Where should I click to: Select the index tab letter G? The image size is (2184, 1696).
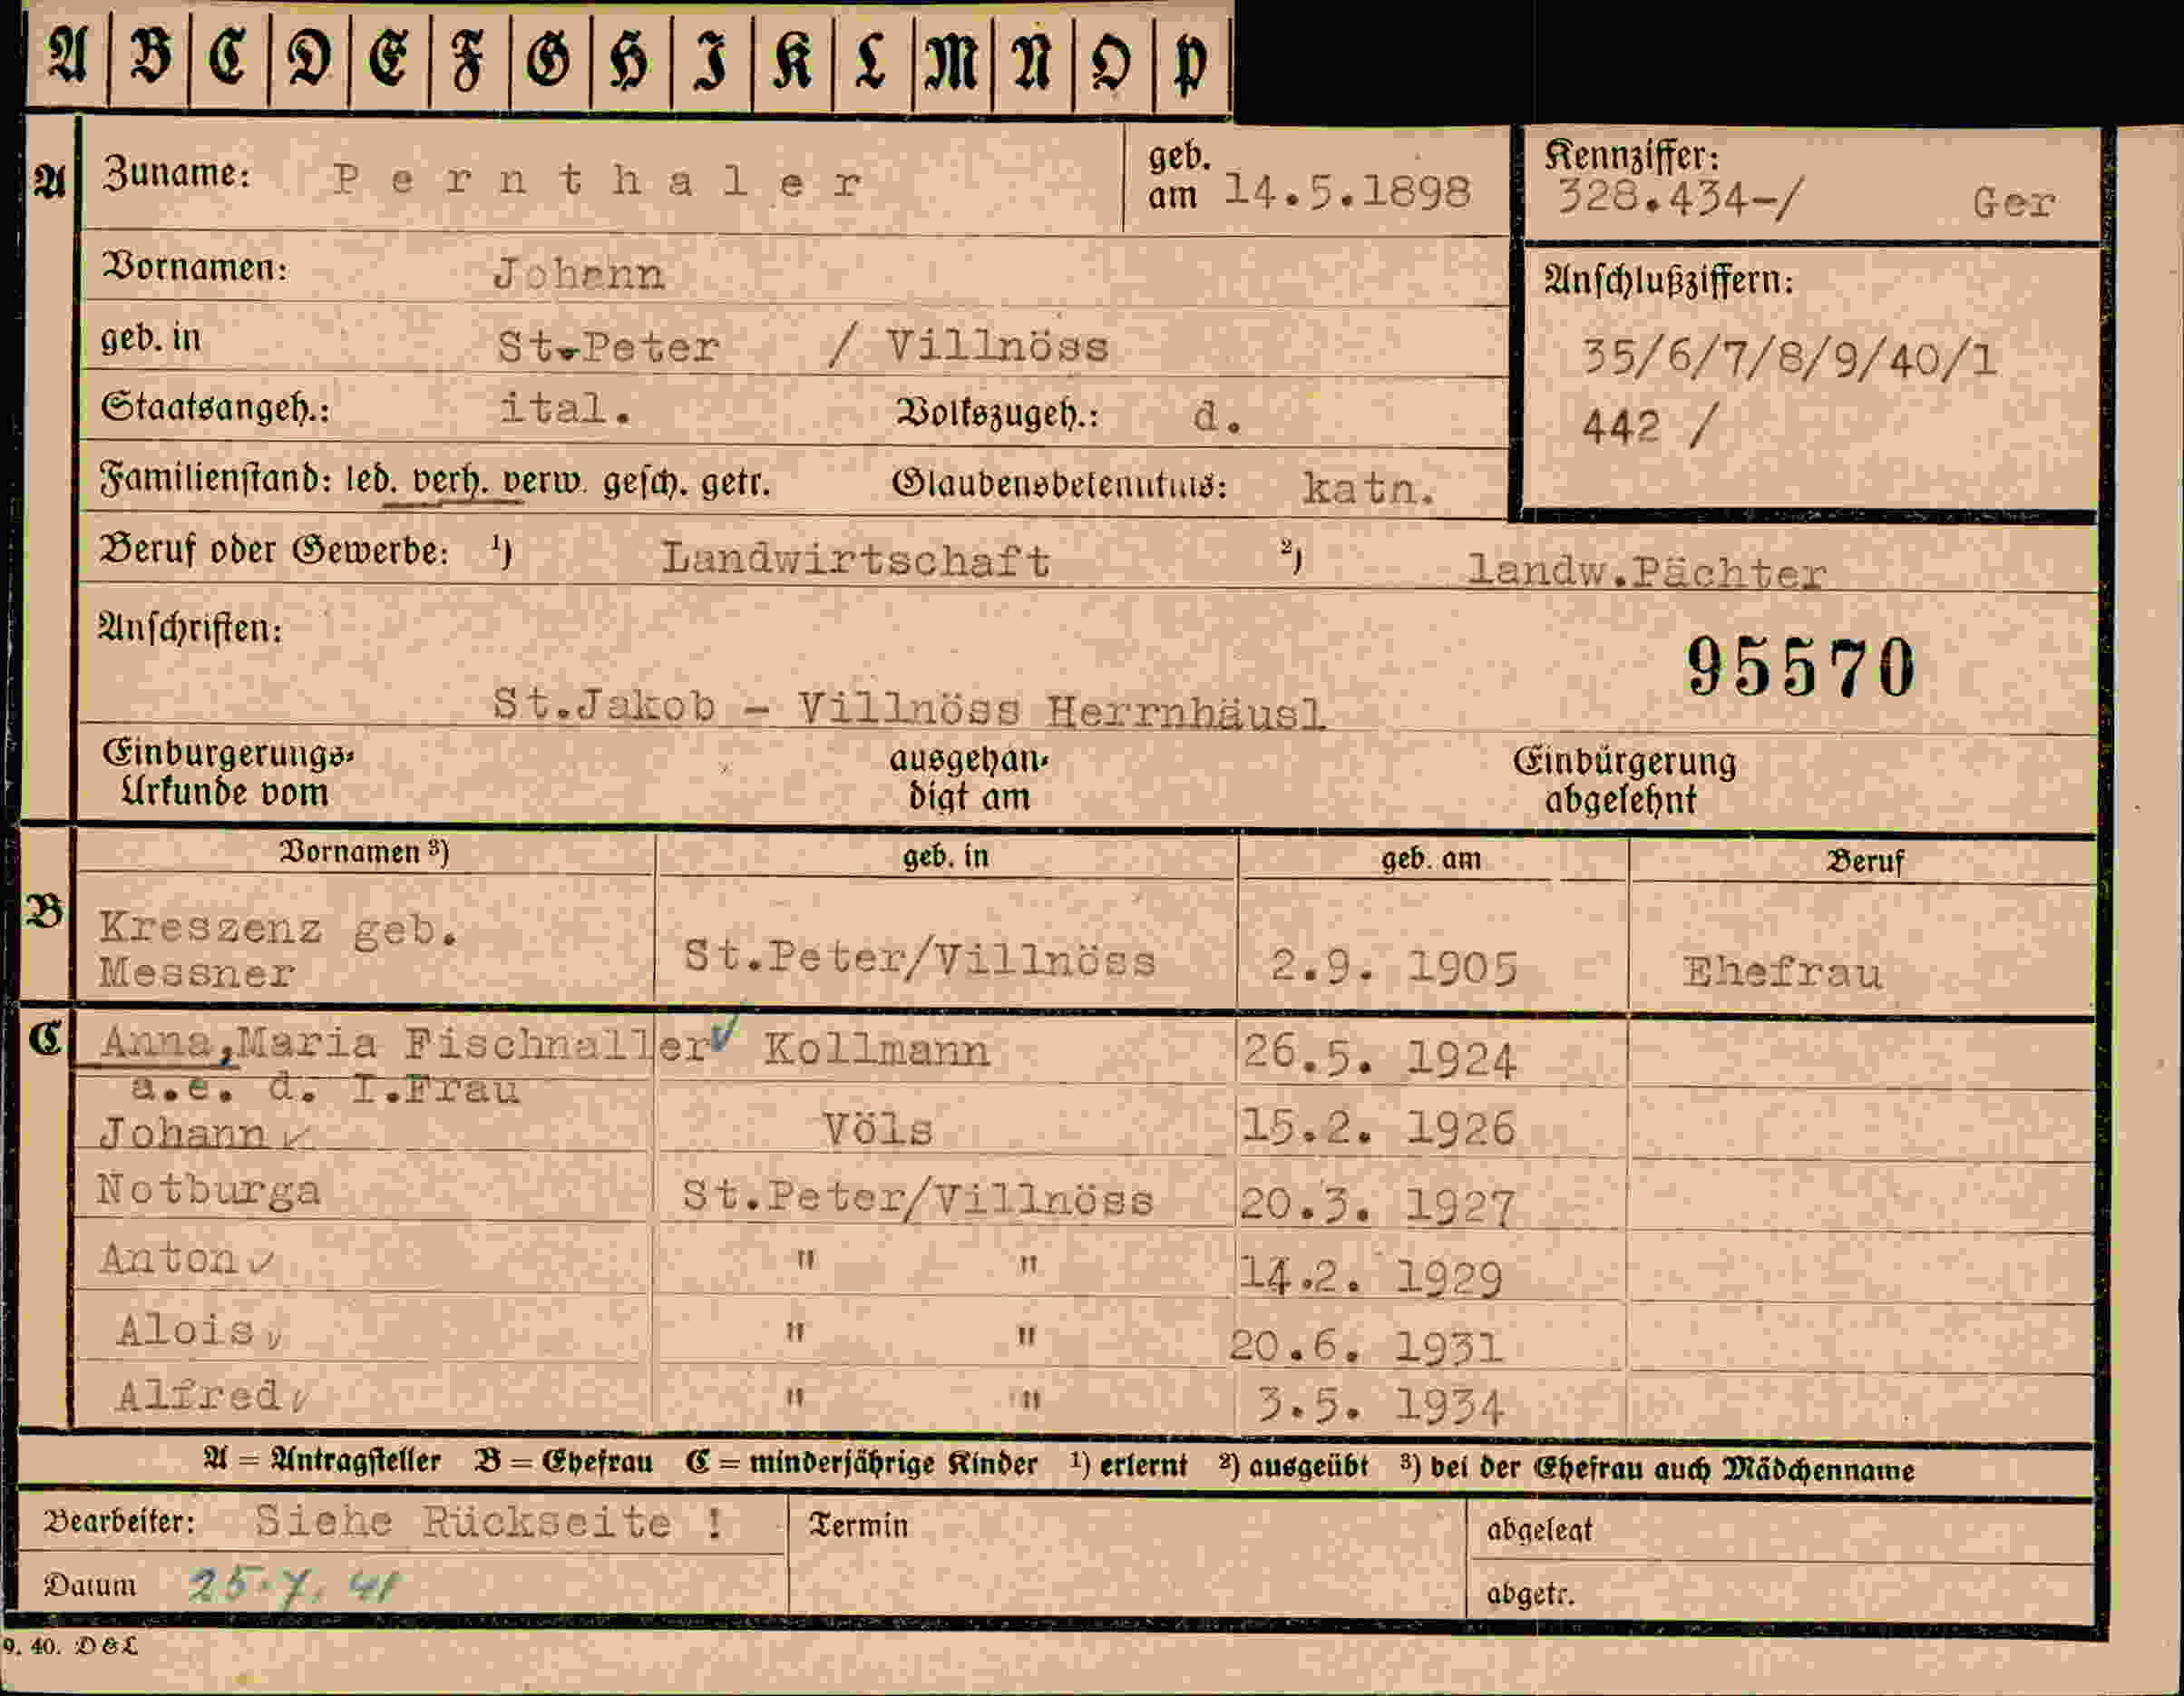click(x=549, y=58)
